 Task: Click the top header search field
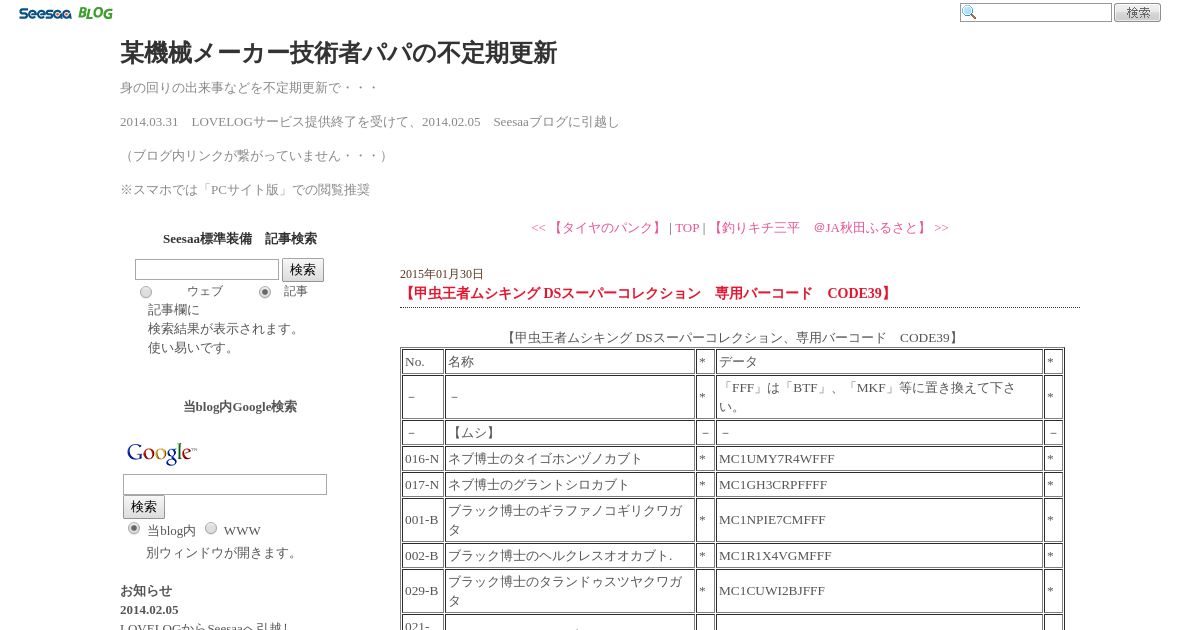[x=1036, y=13]
